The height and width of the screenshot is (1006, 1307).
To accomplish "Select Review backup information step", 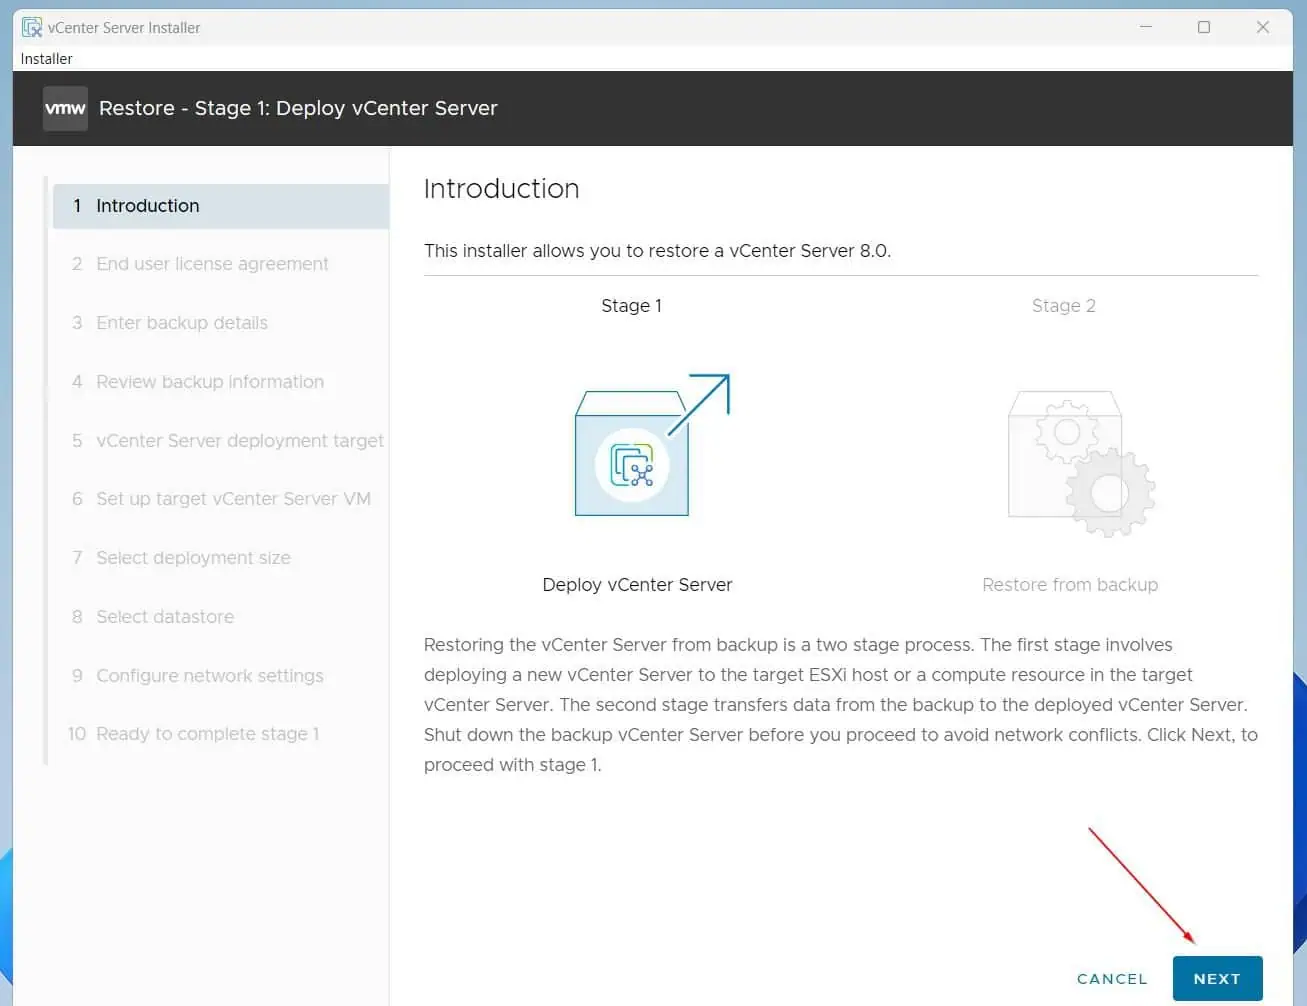I will point(198,382).
